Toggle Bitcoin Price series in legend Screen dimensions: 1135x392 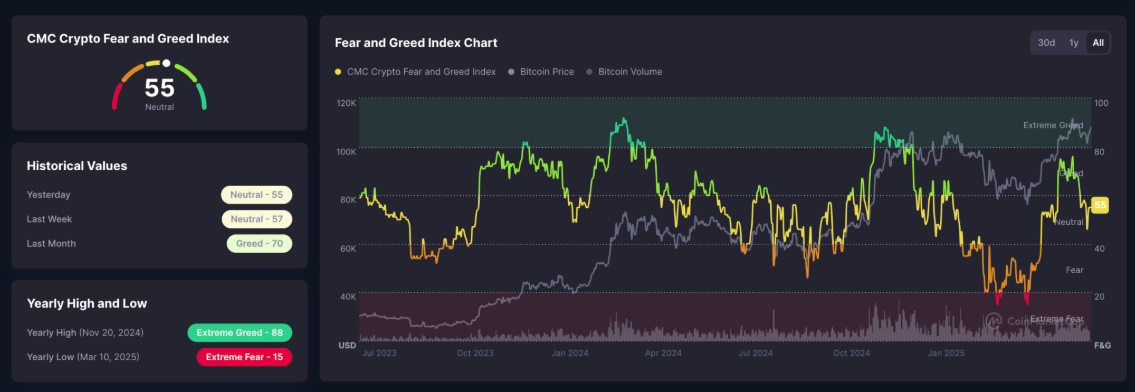point(541,72)
